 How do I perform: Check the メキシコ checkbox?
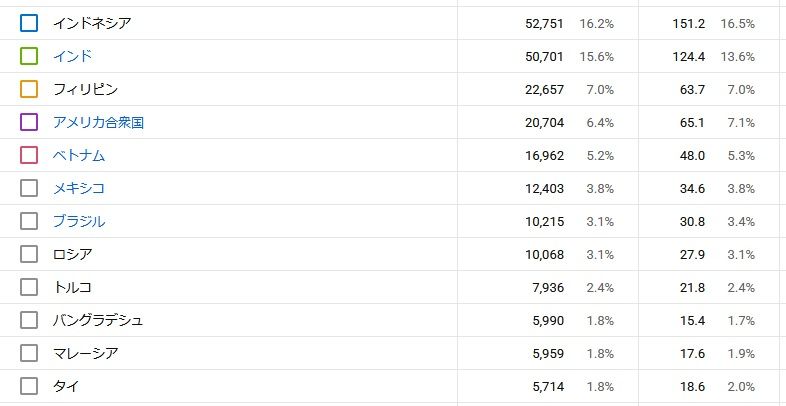point(29,188)
